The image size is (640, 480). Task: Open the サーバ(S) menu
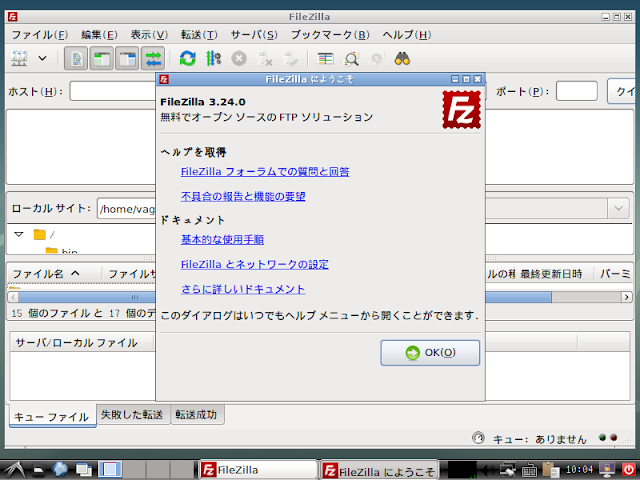coord(254,35)
